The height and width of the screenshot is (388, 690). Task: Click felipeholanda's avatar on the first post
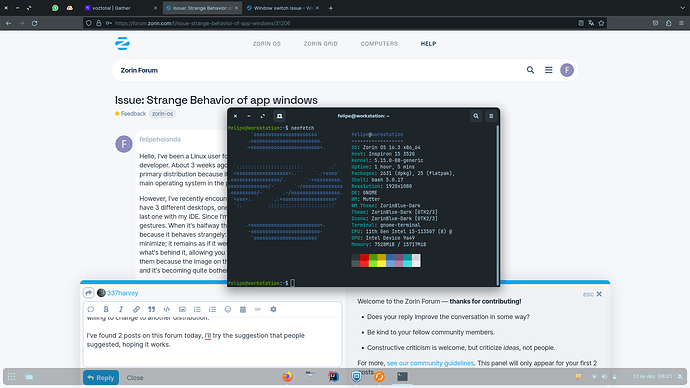[124, 144]
